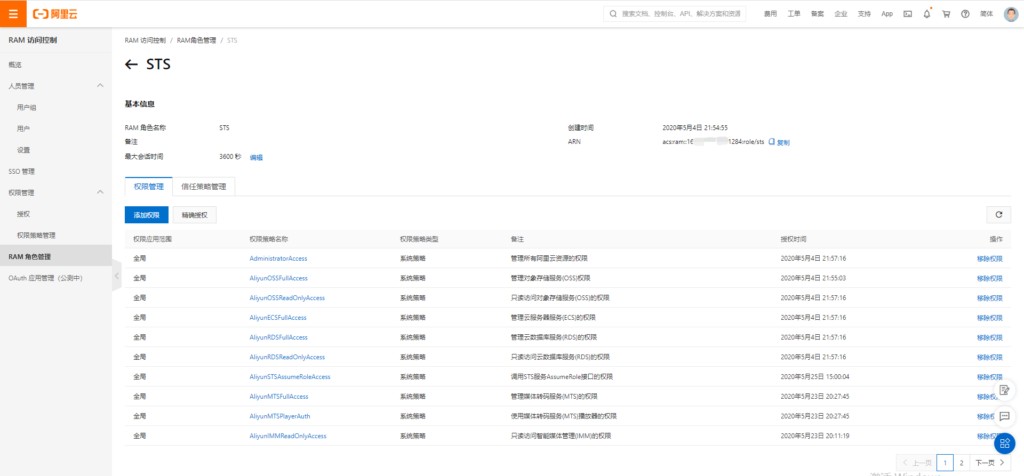
Task: Collapse the 权限管理 section
Action: click(100, 192)
